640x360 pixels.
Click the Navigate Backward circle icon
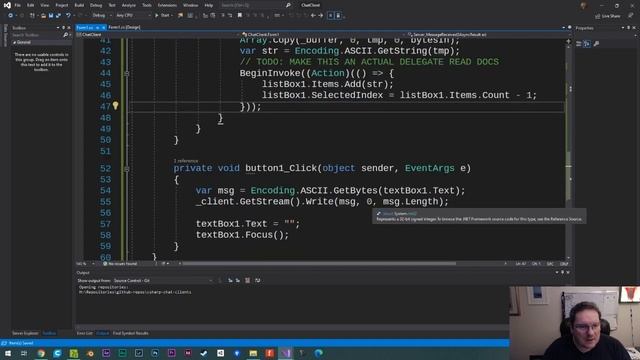coord(11,16)
